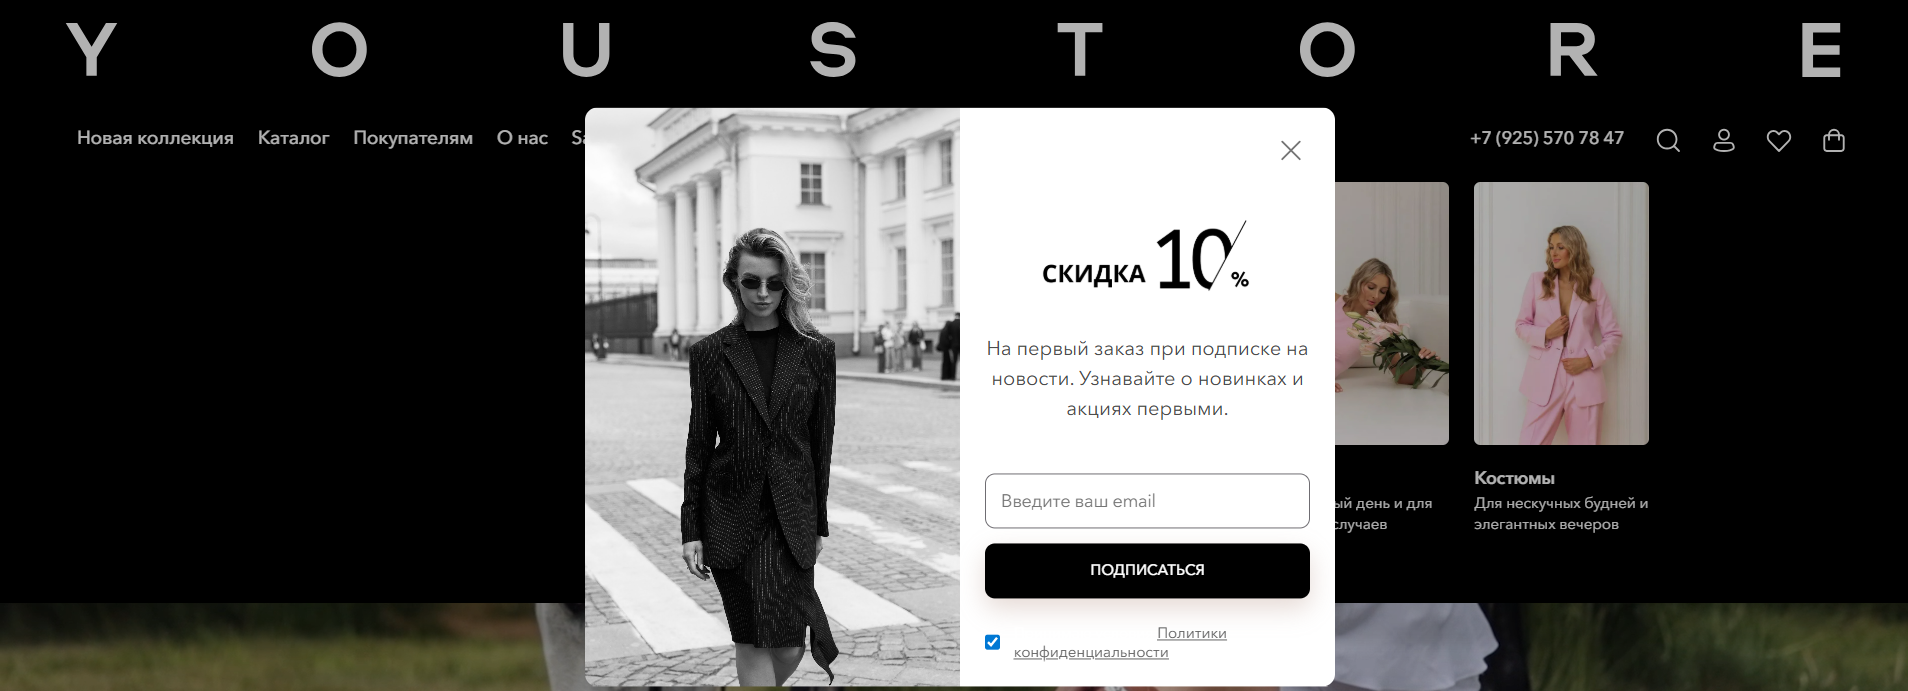
Task: Open the shopping bag icon
Action: click(1834, 140)
